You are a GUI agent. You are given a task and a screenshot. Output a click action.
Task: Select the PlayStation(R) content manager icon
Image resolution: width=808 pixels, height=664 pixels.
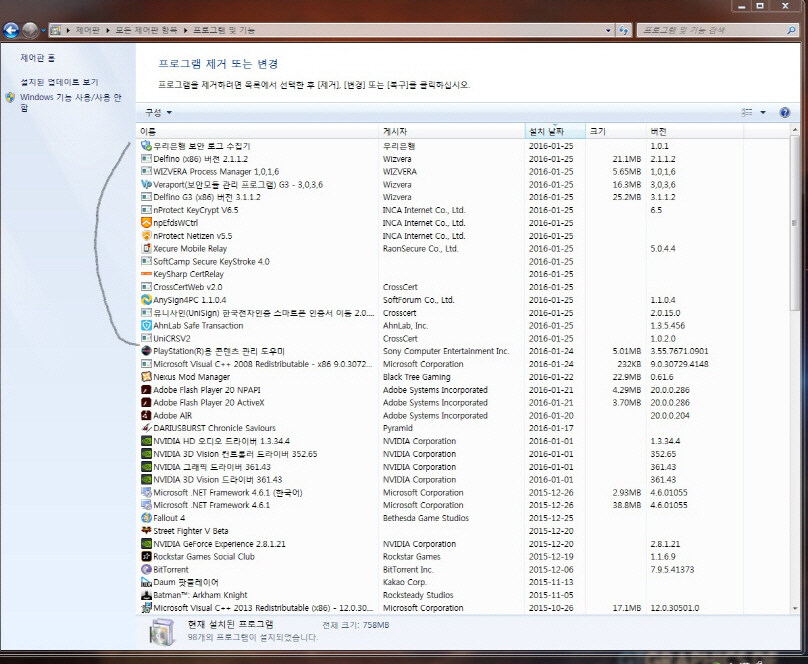(x=146, y=351)
